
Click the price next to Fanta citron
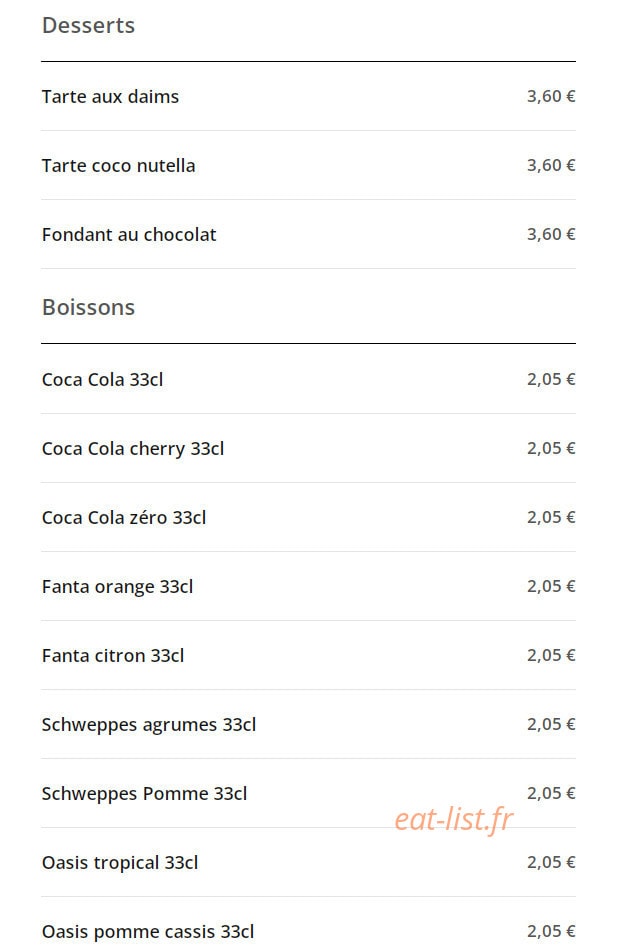[x=551, y=656]
